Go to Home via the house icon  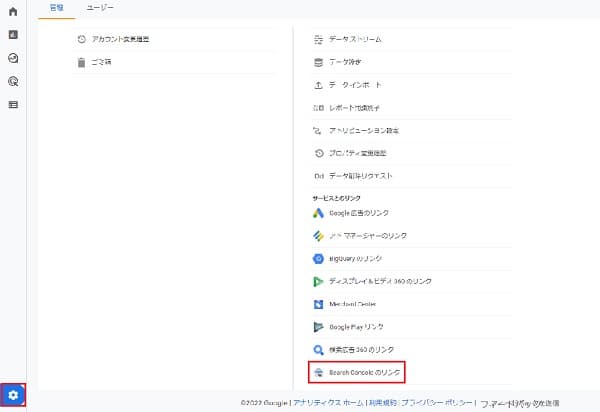click(13, 11)
